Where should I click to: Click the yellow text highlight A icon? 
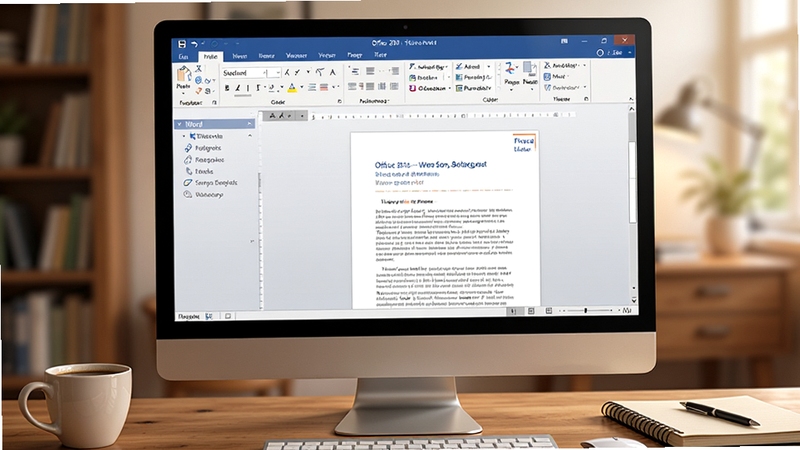click(x=292, y=88)
